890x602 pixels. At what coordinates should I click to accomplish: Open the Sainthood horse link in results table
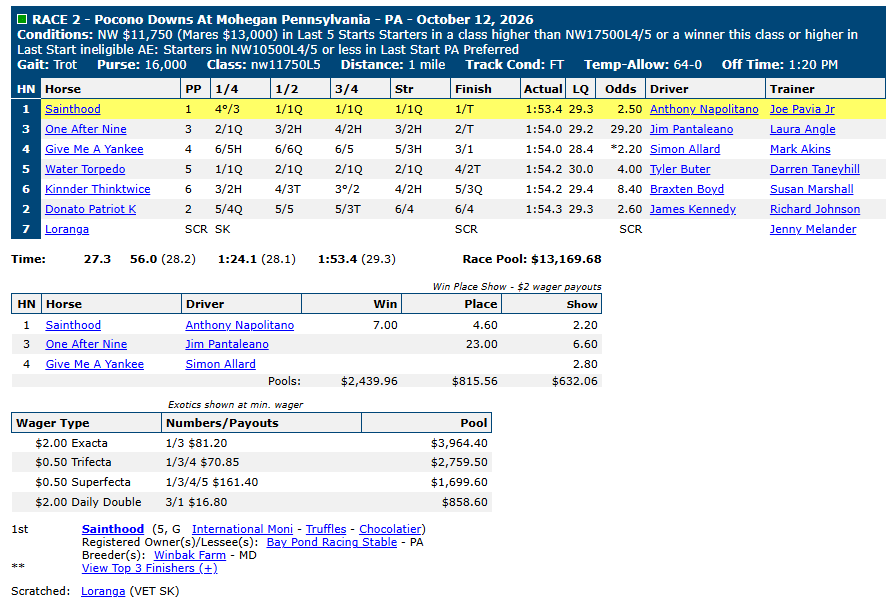click(x=73, y=109)
